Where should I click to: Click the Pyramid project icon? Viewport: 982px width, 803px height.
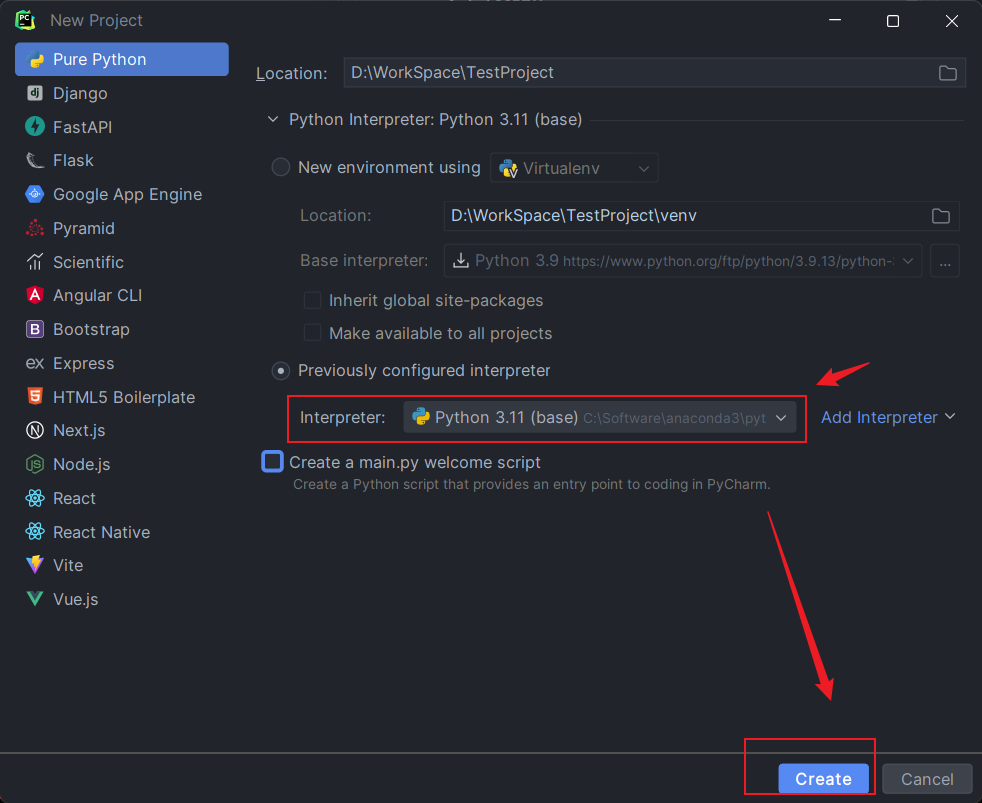(x=35, y=228)
